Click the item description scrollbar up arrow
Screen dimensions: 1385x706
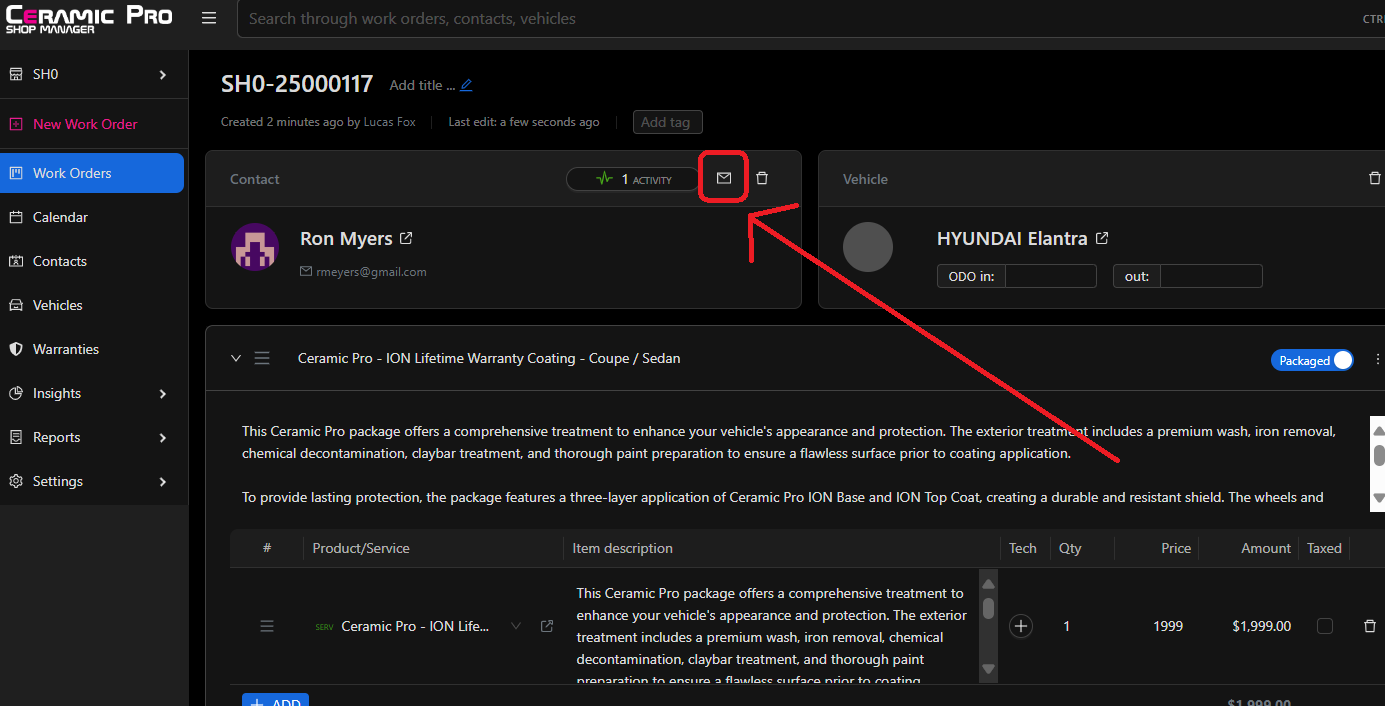988,584
